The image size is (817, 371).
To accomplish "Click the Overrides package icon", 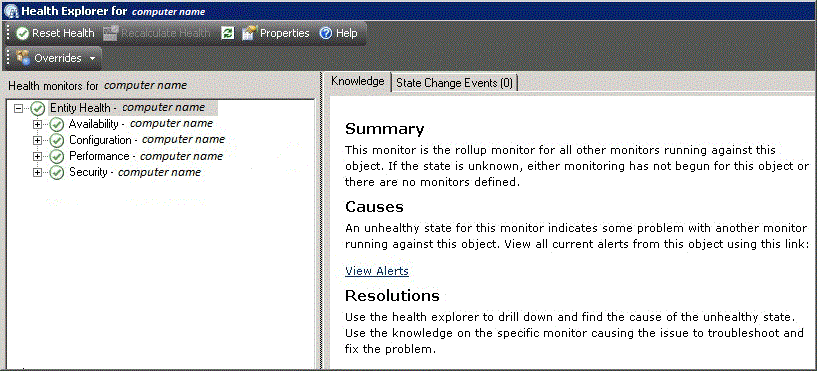I will [x=23, y=58].
